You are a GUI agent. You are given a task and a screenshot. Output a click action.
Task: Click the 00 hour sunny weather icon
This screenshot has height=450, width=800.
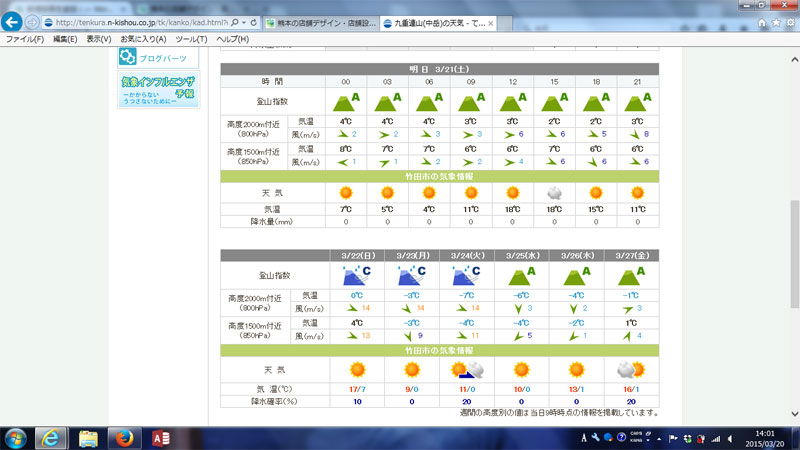click(346, 193)
